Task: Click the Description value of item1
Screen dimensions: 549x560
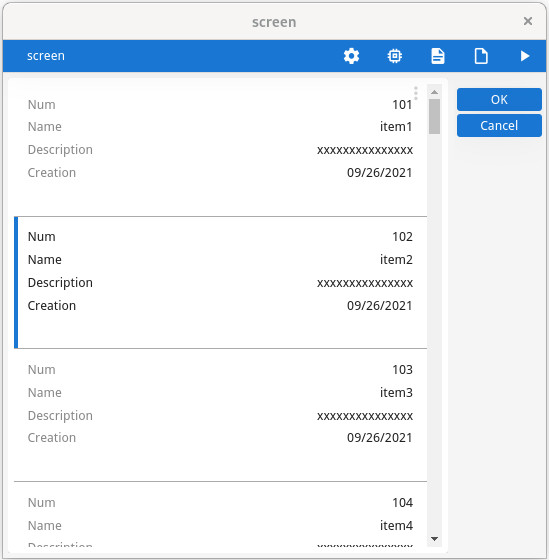Action: [365, 150]
